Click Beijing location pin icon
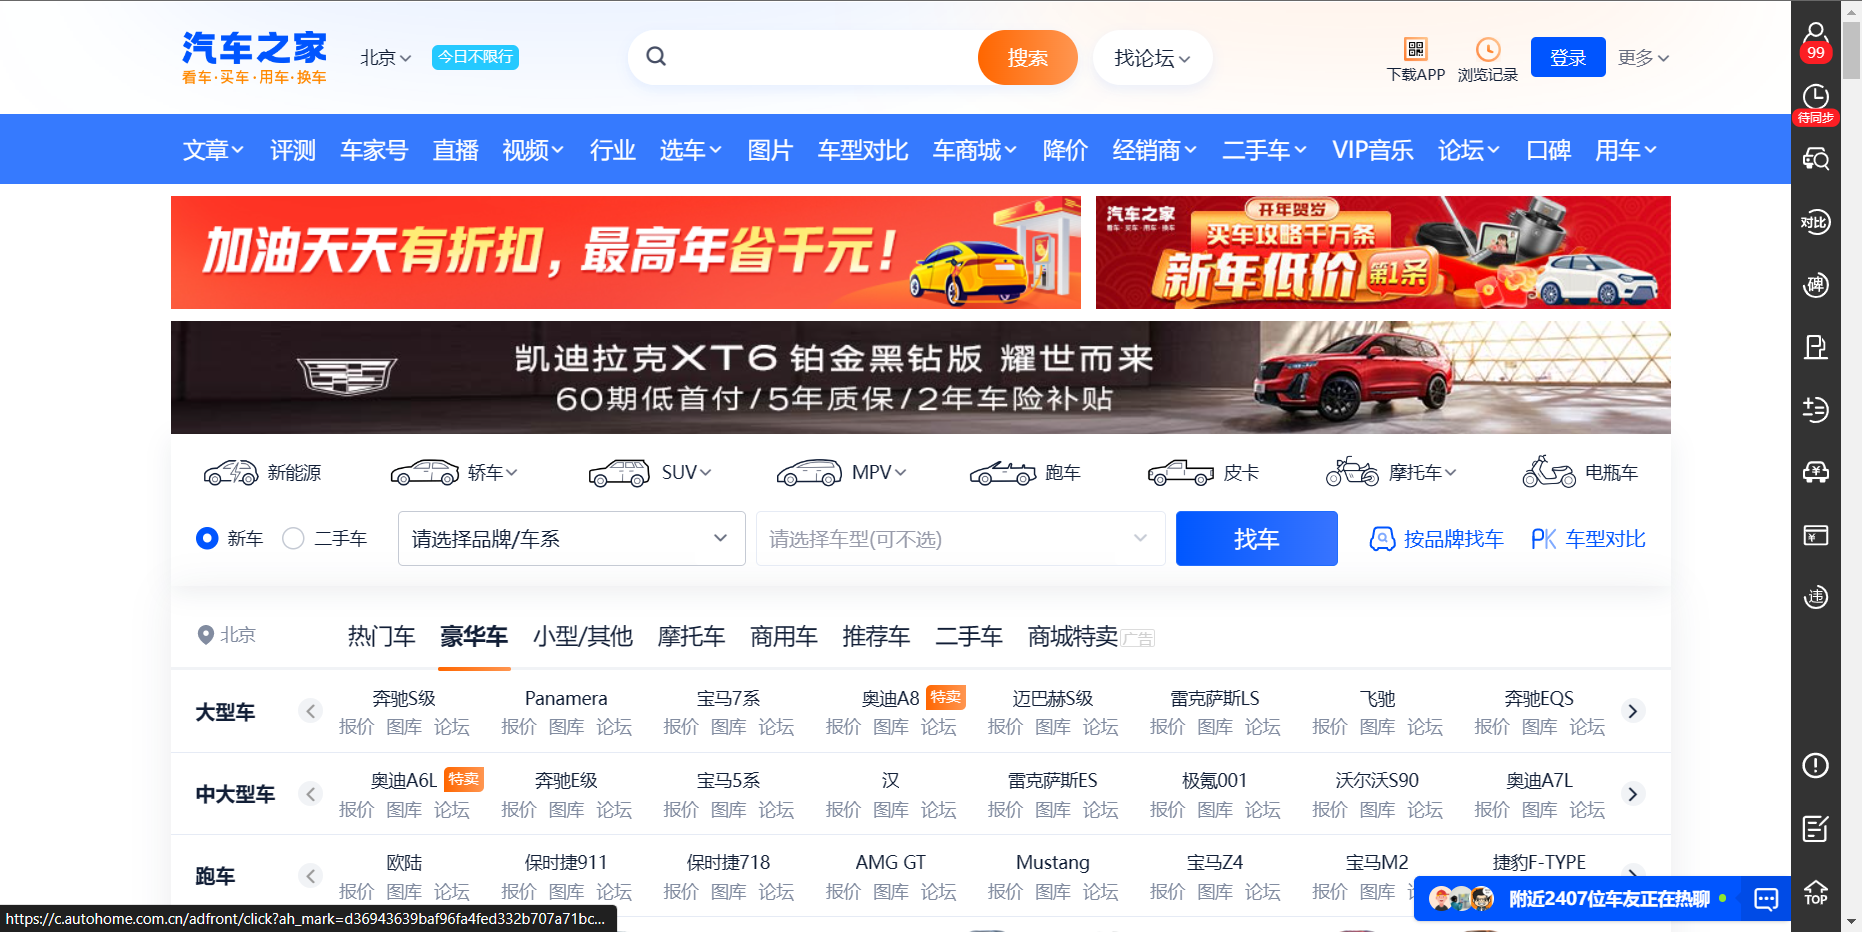The width and height of the screenshot is (1862, 932). coord(206,635)
